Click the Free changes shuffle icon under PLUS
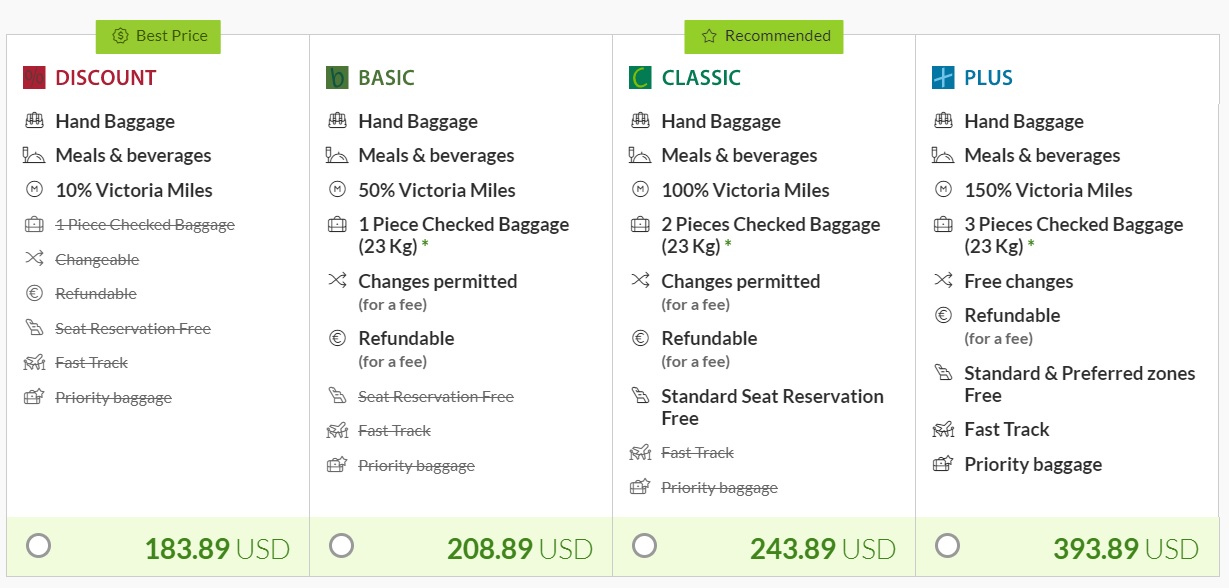The image size is (1229, 588). tap(943, 281)
